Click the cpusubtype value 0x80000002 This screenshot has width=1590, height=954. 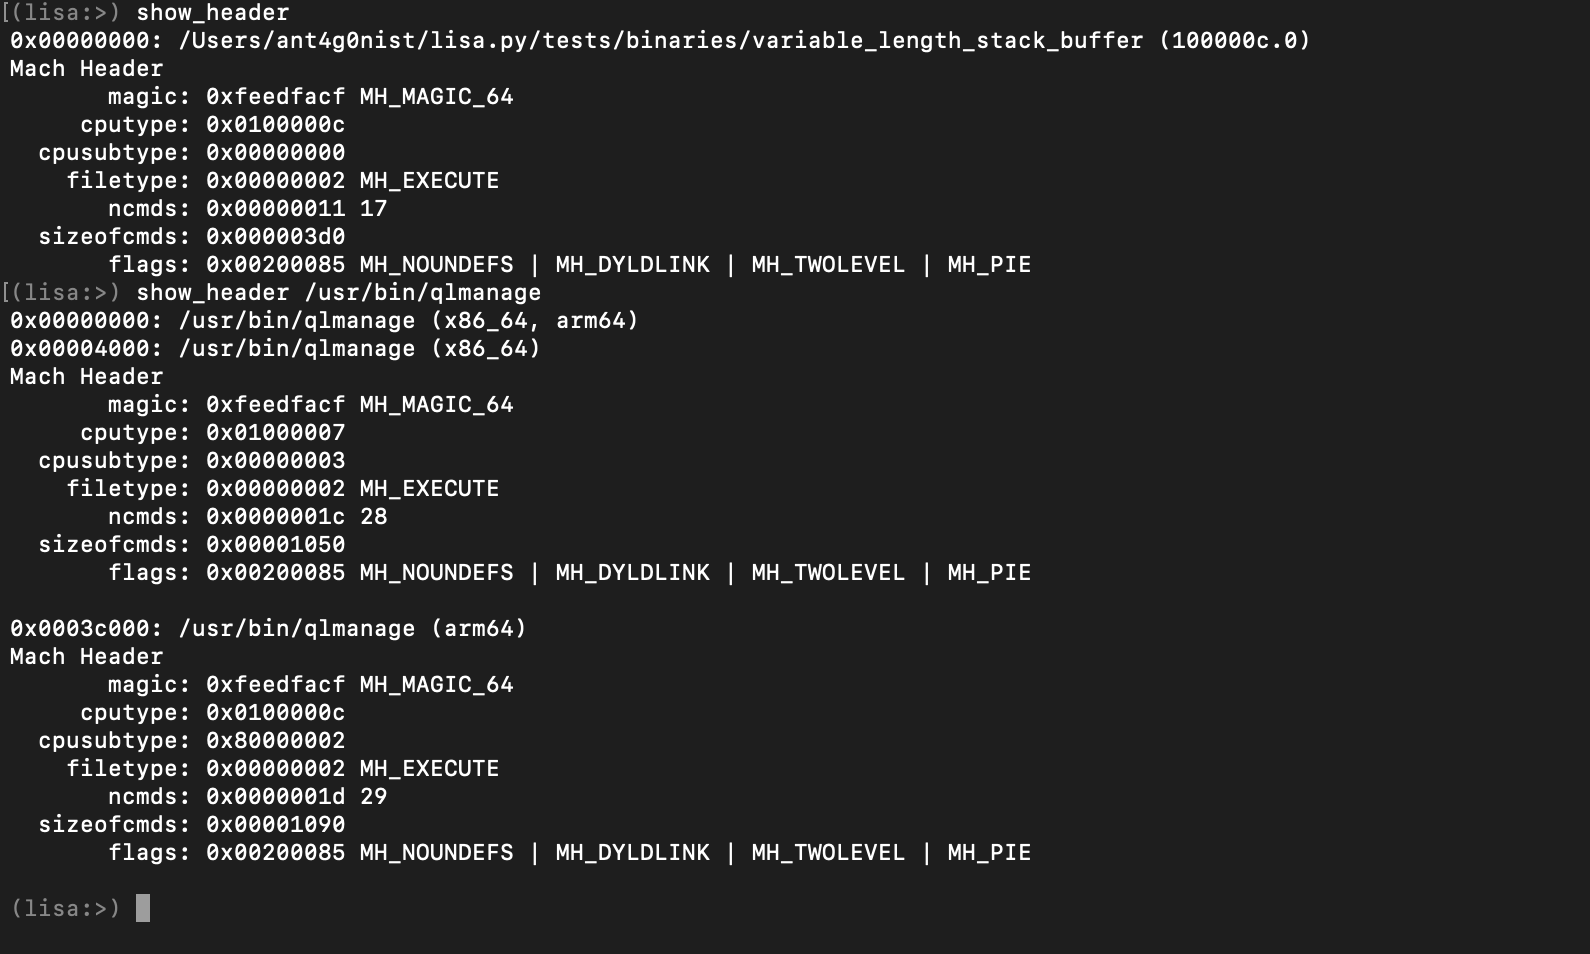pyautogui.click(x=275, y=741)
